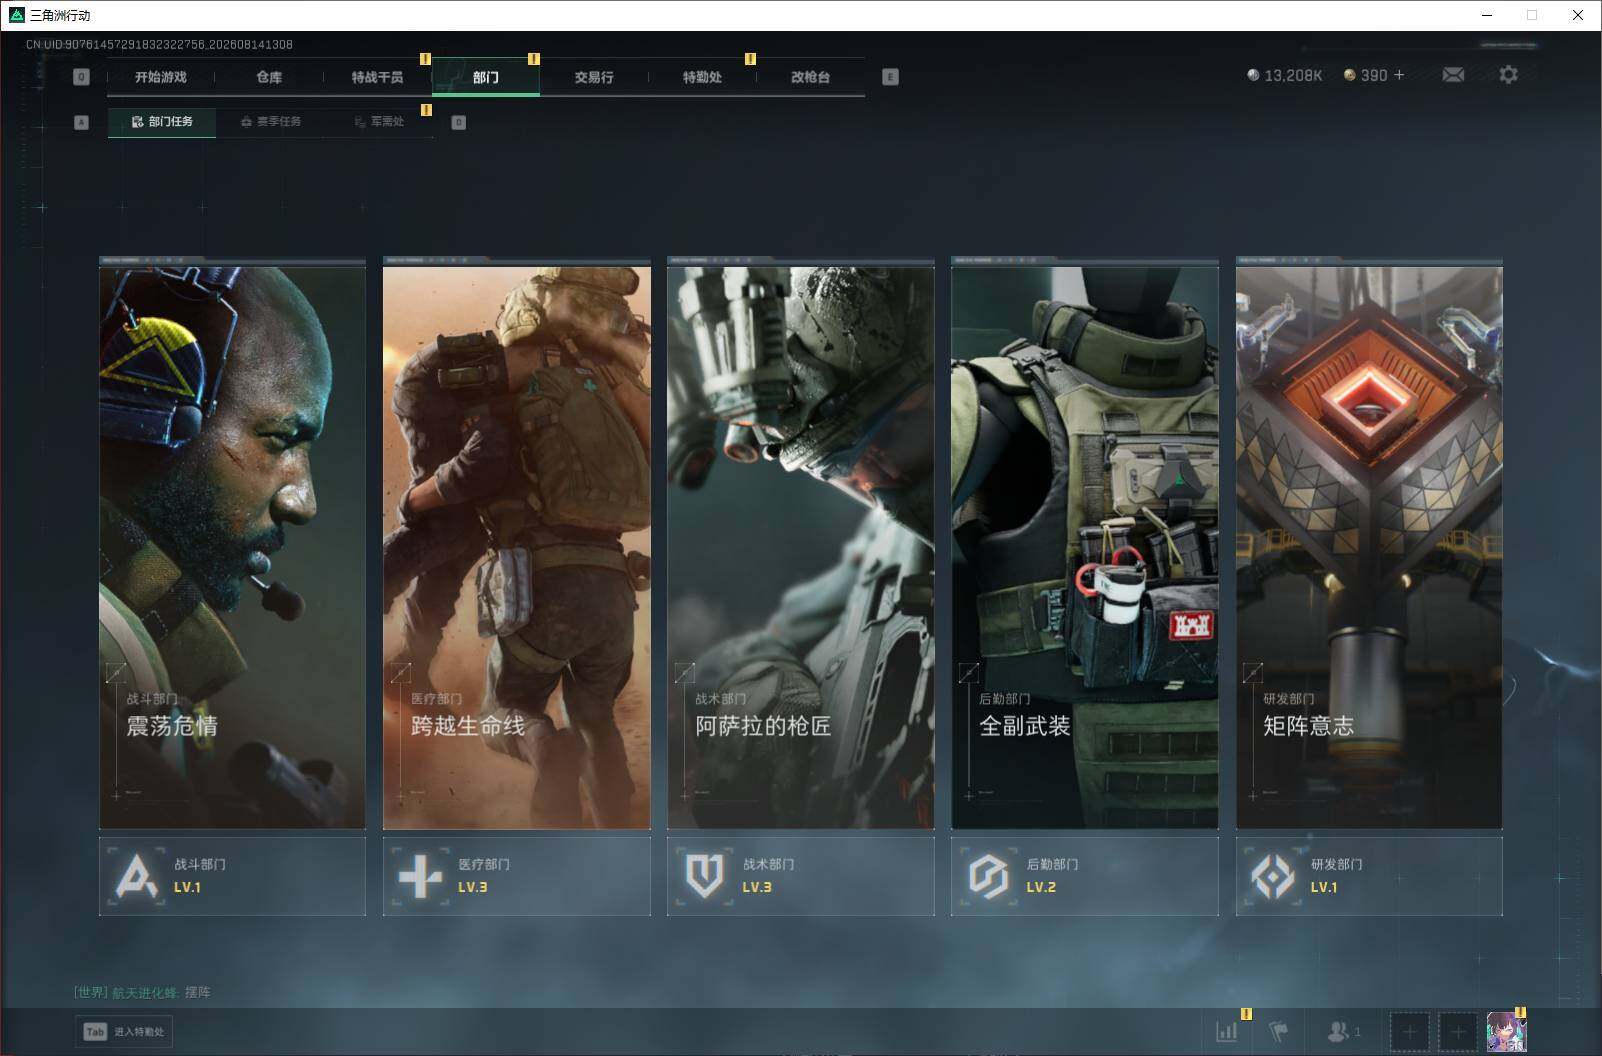The height and width of the screenshot is (1056, 1602).
Task: Open the player avatar profile
Action: click(x=1506, y=1032)
